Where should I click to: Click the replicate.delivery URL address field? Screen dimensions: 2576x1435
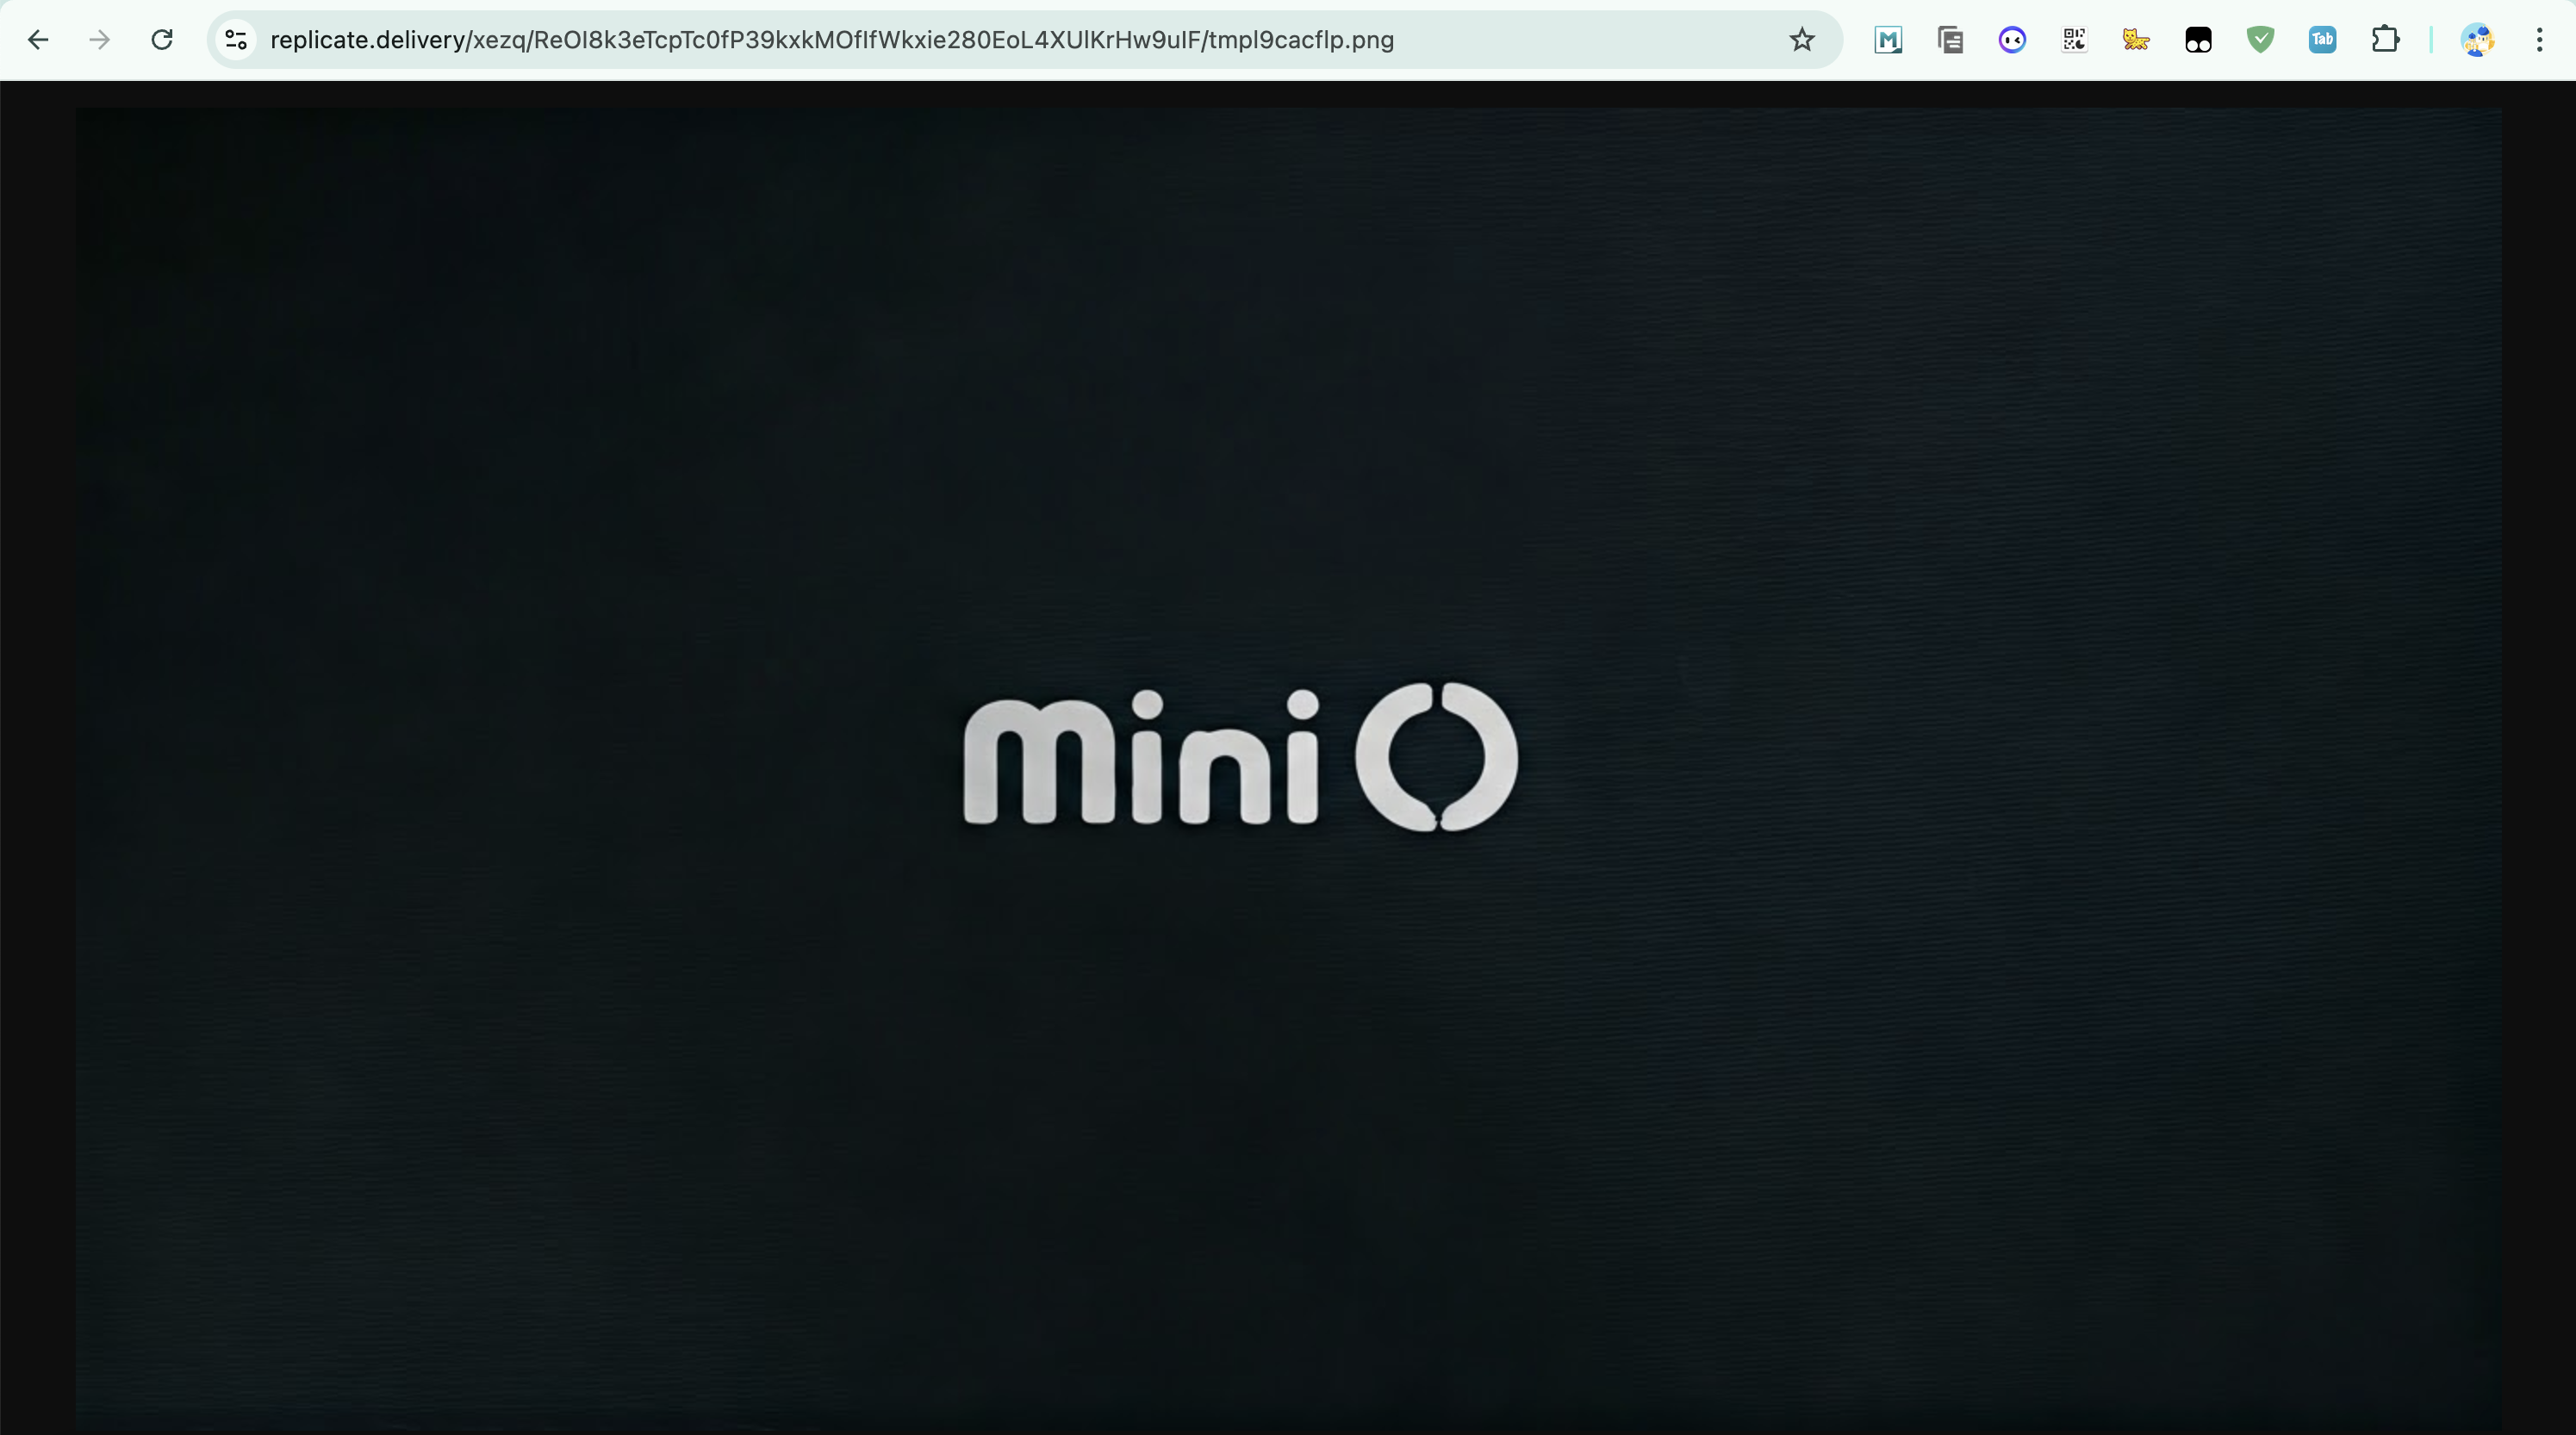pyautogui.click(x=830, y=40)
